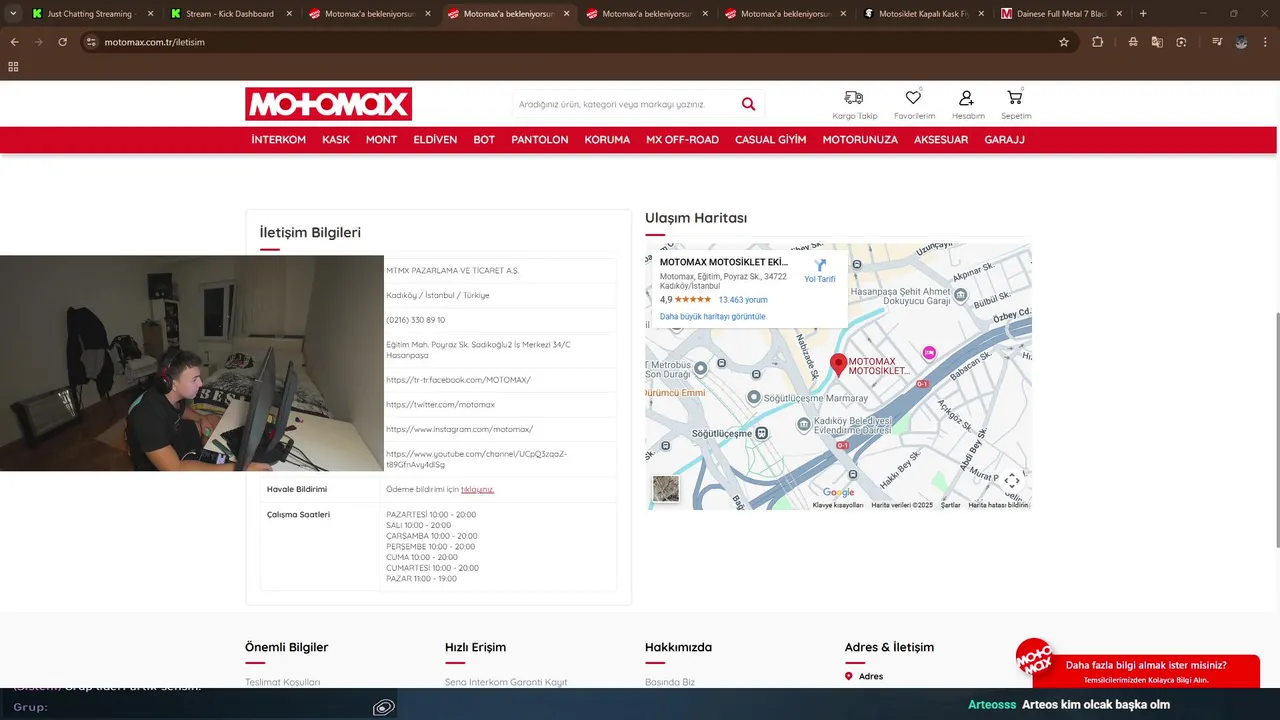Screen dimensions: 1280x720
Task: Open the KORUMA category
Action: coord(607,140)
